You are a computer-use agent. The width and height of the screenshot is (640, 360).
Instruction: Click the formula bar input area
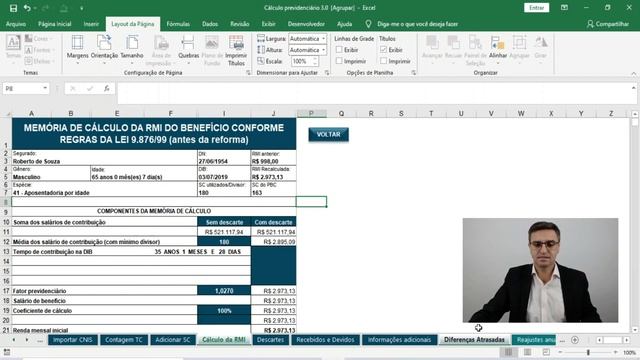[373, 93]
